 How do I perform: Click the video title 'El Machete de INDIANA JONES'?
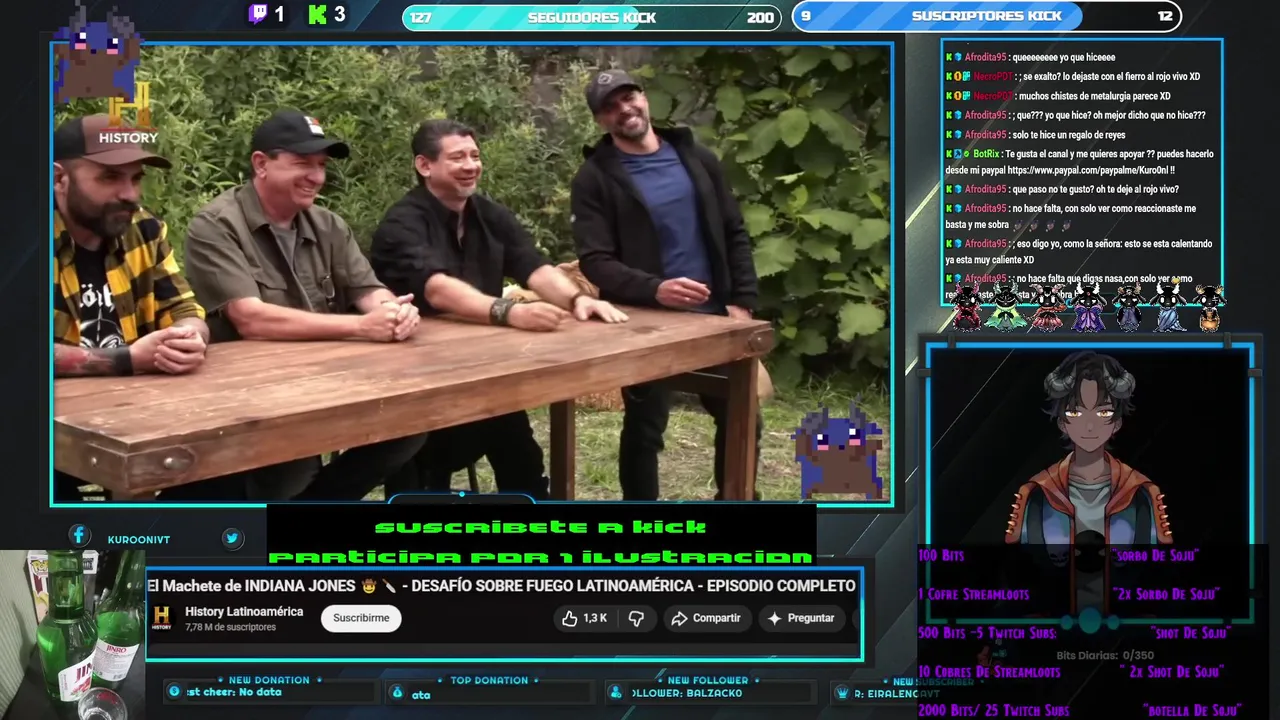click(x=501, y=585)
